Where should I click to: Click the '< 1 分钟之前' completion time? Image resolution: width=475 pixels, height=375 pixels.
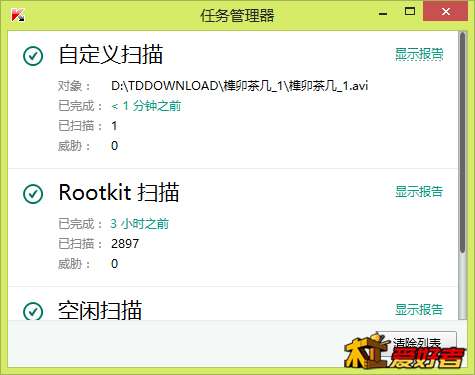(x=146, y=106)
